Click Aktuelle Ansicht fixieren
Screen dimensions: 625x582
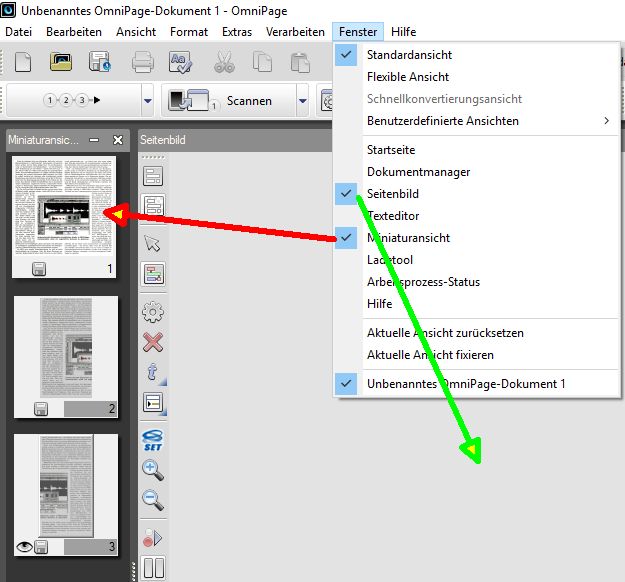point(477,355)
